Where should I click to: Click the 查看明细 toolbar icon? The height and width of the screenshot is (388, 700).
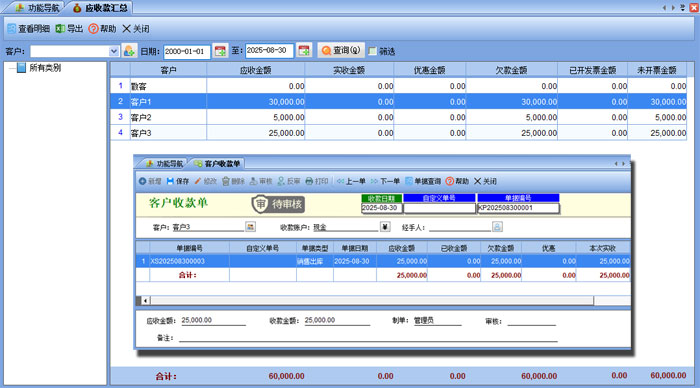12,29
